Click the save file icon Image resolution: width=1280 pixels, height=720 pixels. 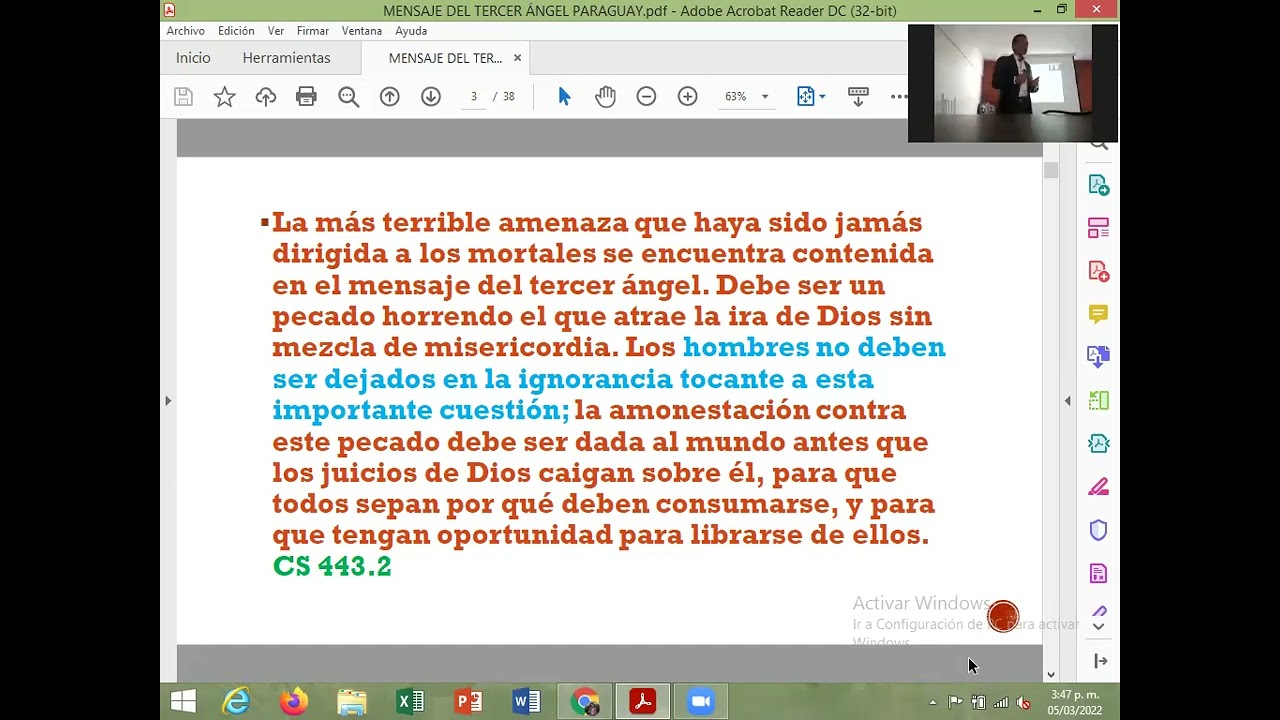[183, 97]
